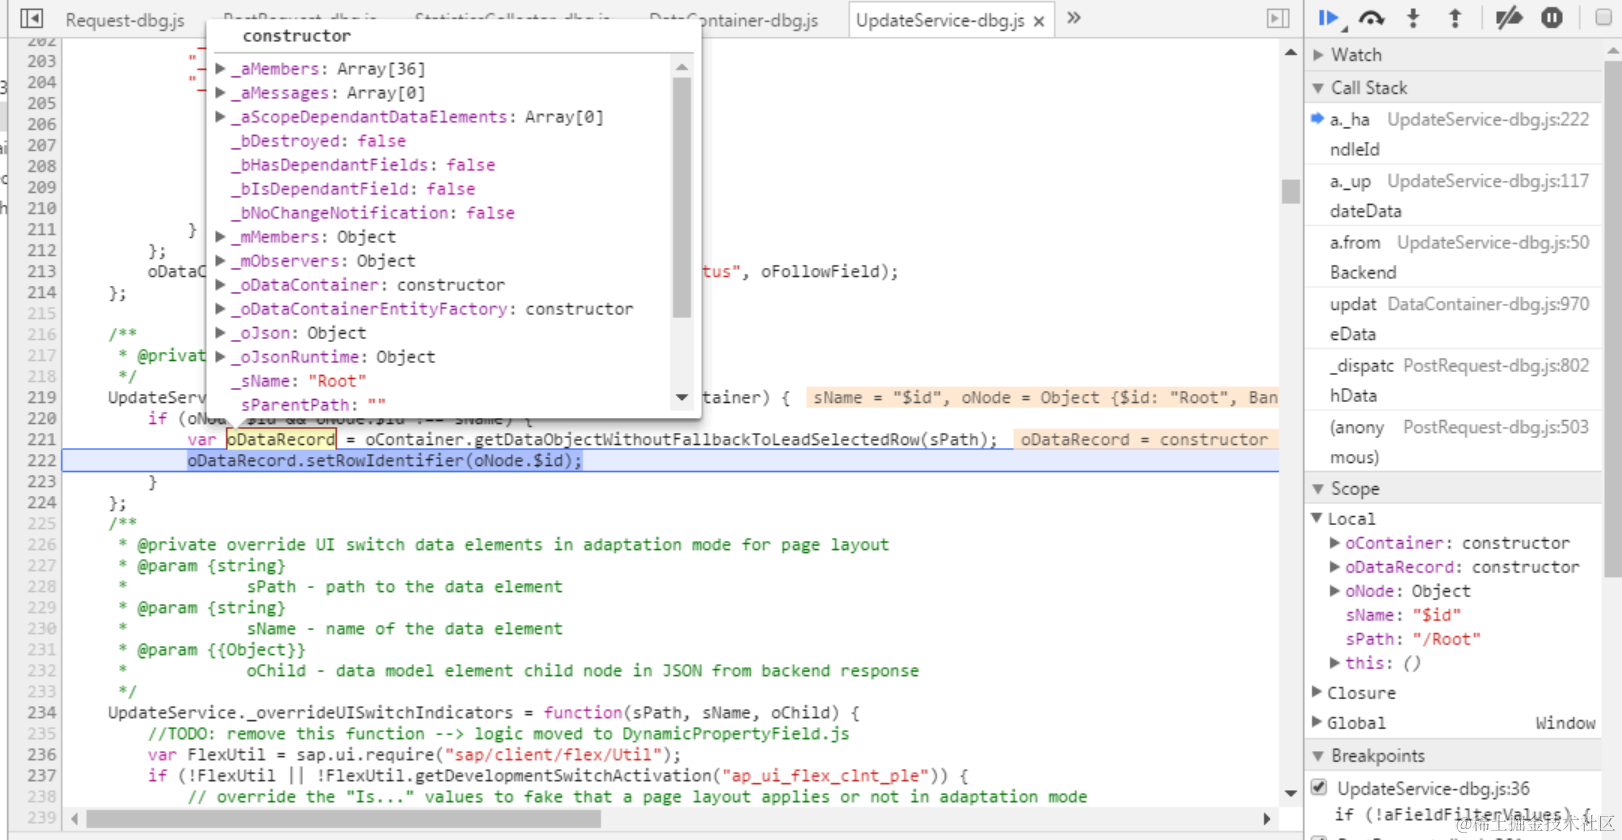
Task: Expand _oDataContainerEntityFactory in the tooltip
Action: coord(220,309)
